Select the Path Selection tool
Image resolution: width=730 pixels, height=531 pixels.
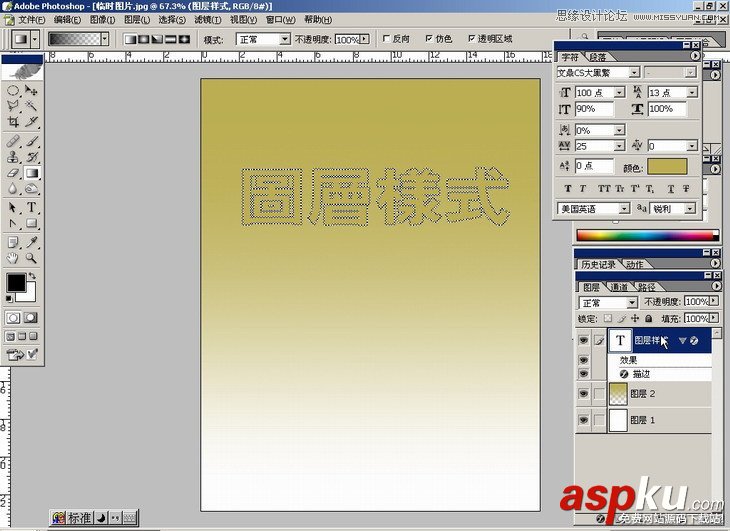13,207
